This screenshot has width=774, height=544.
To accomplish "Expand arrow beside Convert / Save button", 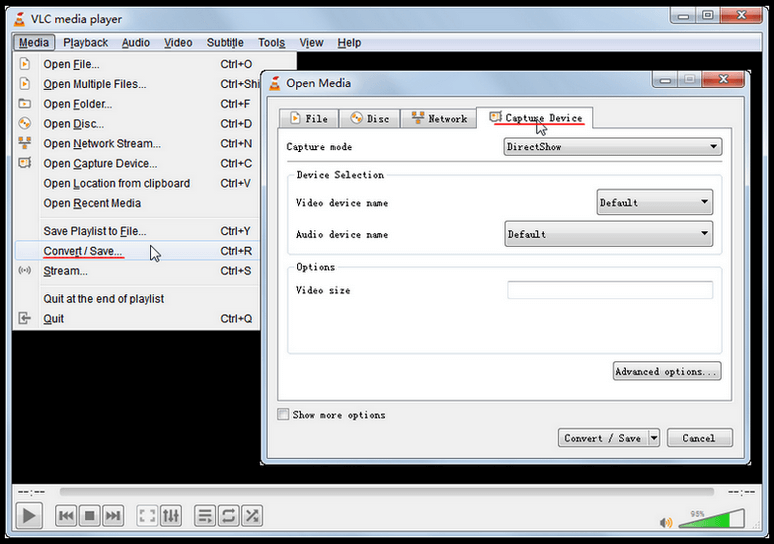I will [x=654, y=438].
